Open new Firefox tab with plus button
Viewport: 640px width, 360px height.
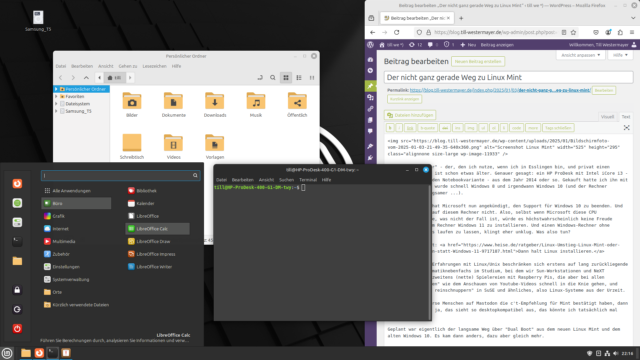coord(461,18)
